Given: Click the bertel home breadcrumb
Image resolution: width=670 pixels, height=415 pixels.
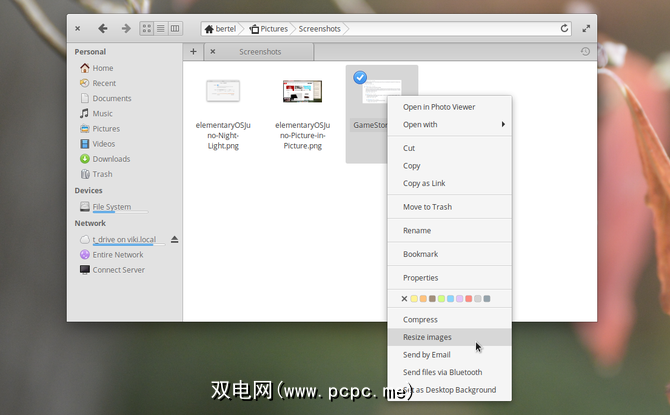Looking at the screenshot, I should pyautogui.click(x=220, y=29).
